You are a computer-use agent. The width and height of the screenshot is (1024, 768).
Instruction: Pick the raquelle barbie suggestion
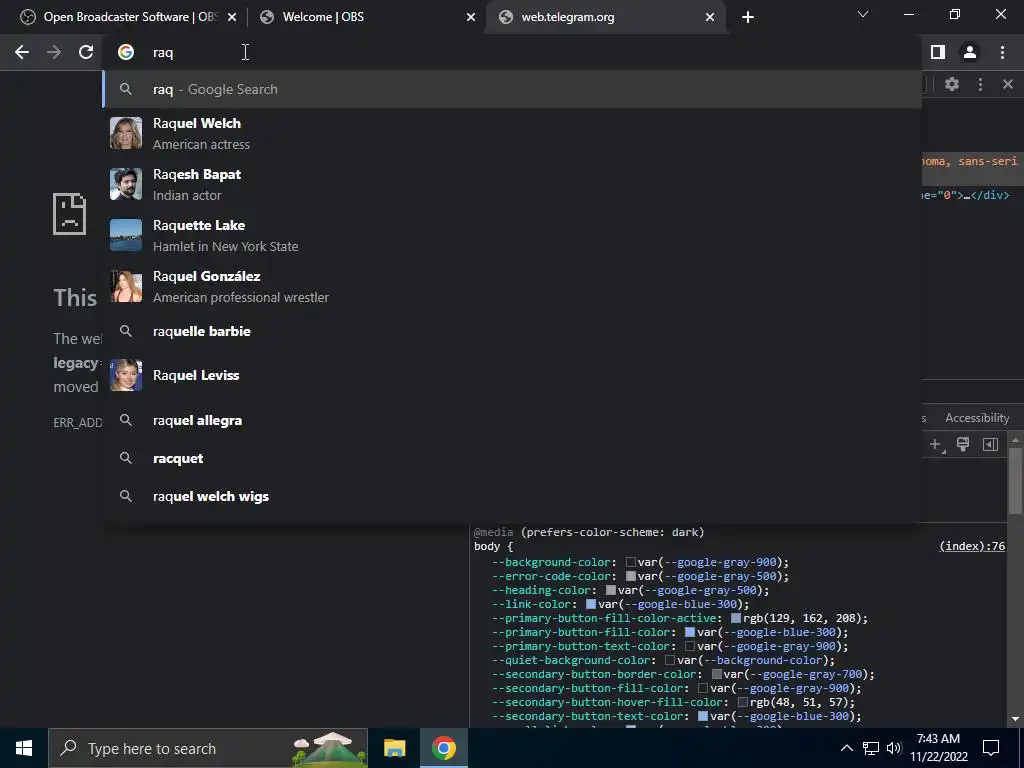click(512, 331)
